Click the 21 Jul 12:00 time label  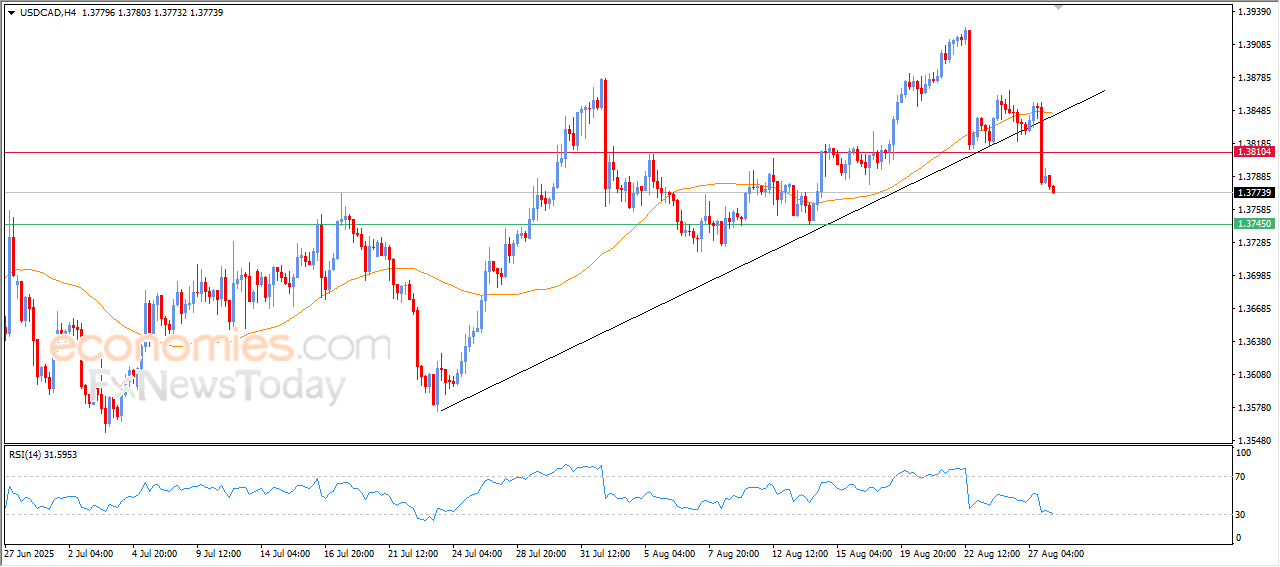pos(413,553)
